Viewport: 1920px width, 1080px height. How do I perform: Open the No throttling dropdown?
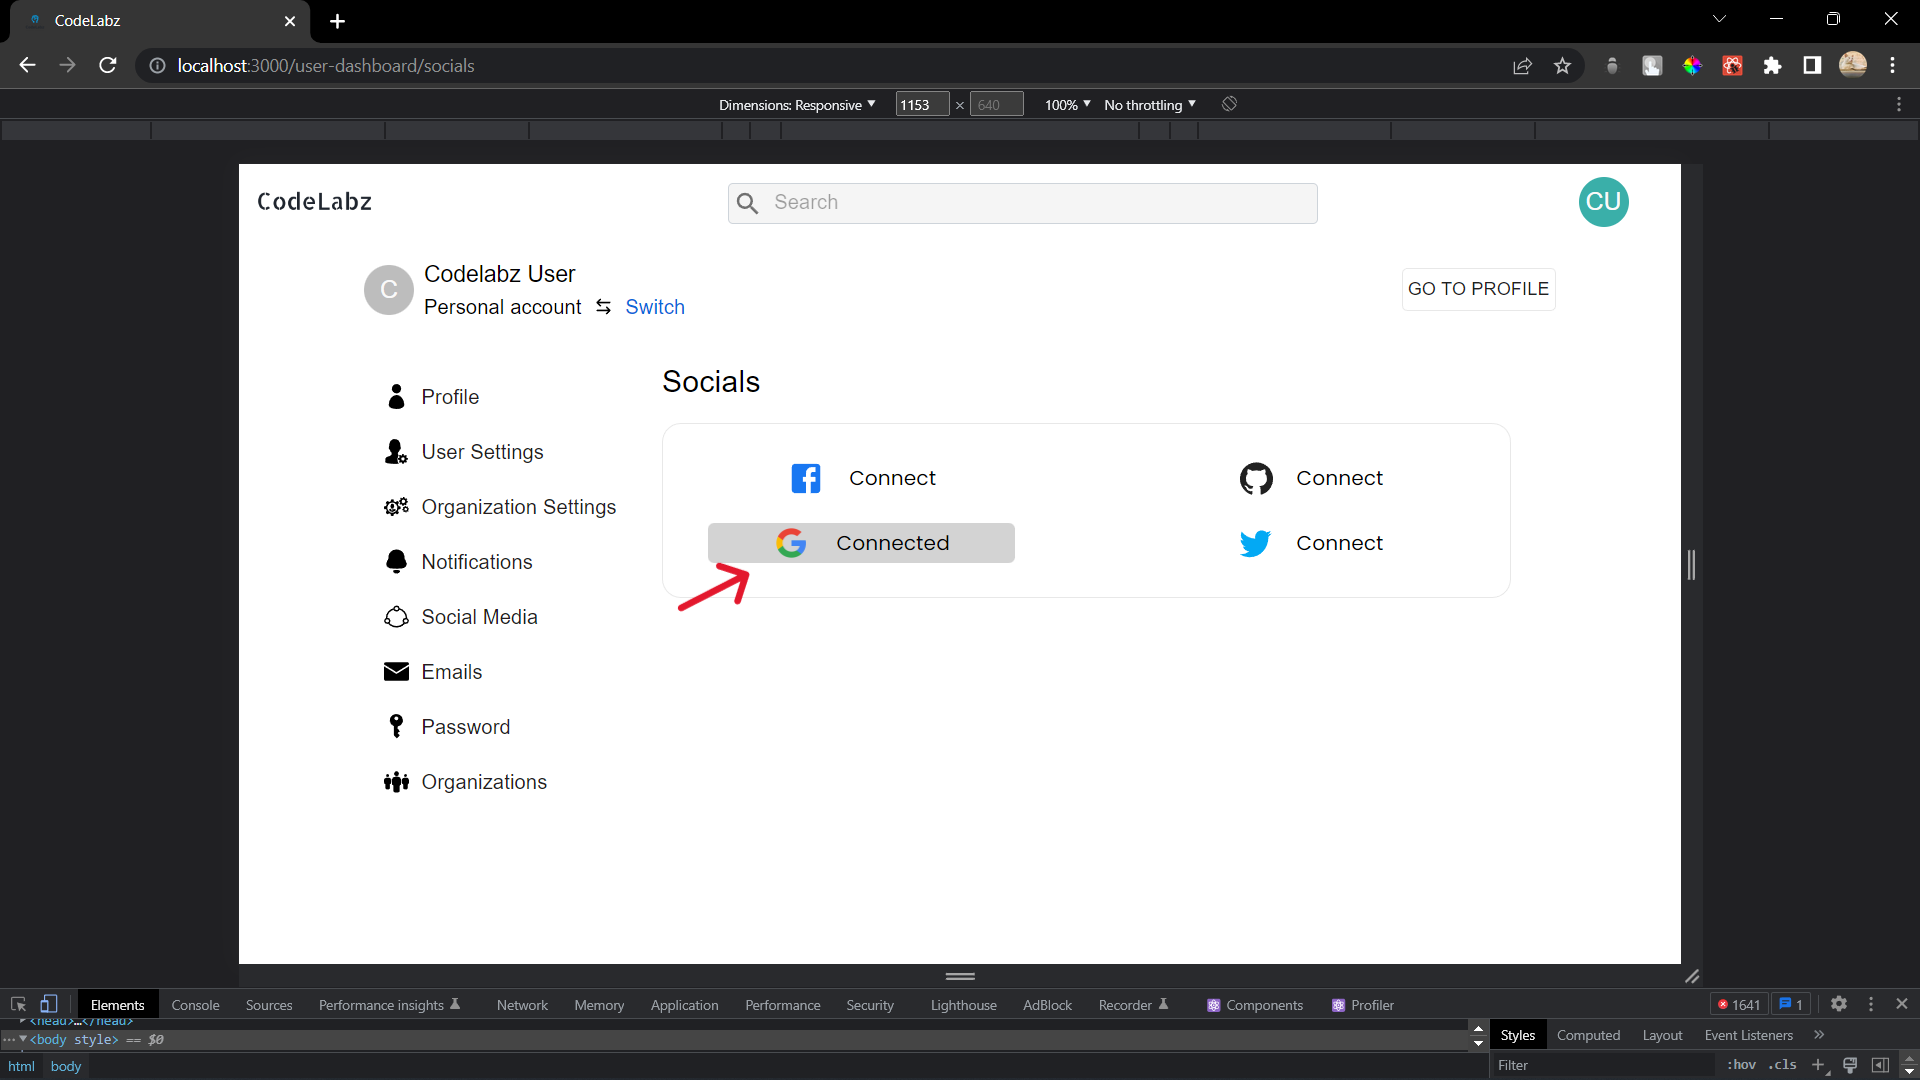(x=1148, y=104)
